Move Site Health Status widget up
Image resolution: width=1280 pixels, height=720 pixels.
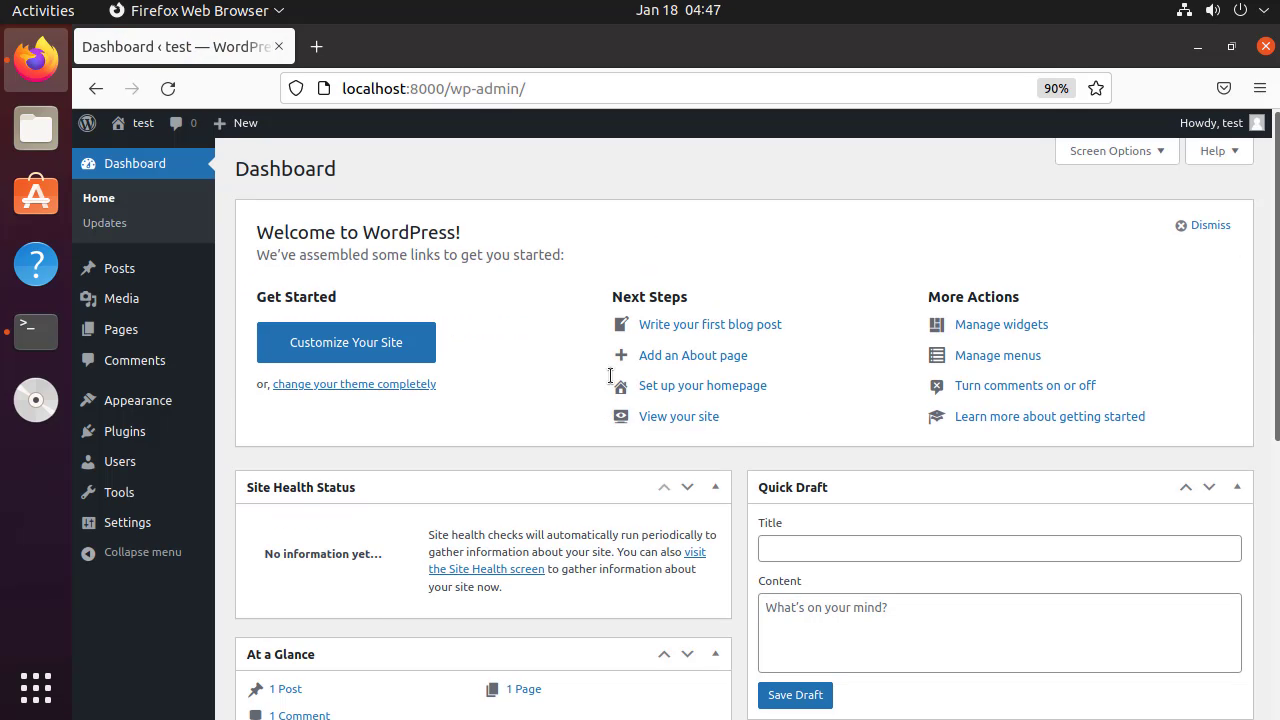[x=664, y=487]
